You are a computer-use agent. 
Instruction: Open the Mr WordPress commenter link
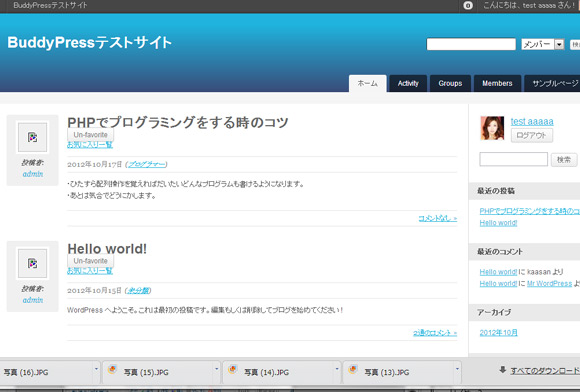point(549,284)
